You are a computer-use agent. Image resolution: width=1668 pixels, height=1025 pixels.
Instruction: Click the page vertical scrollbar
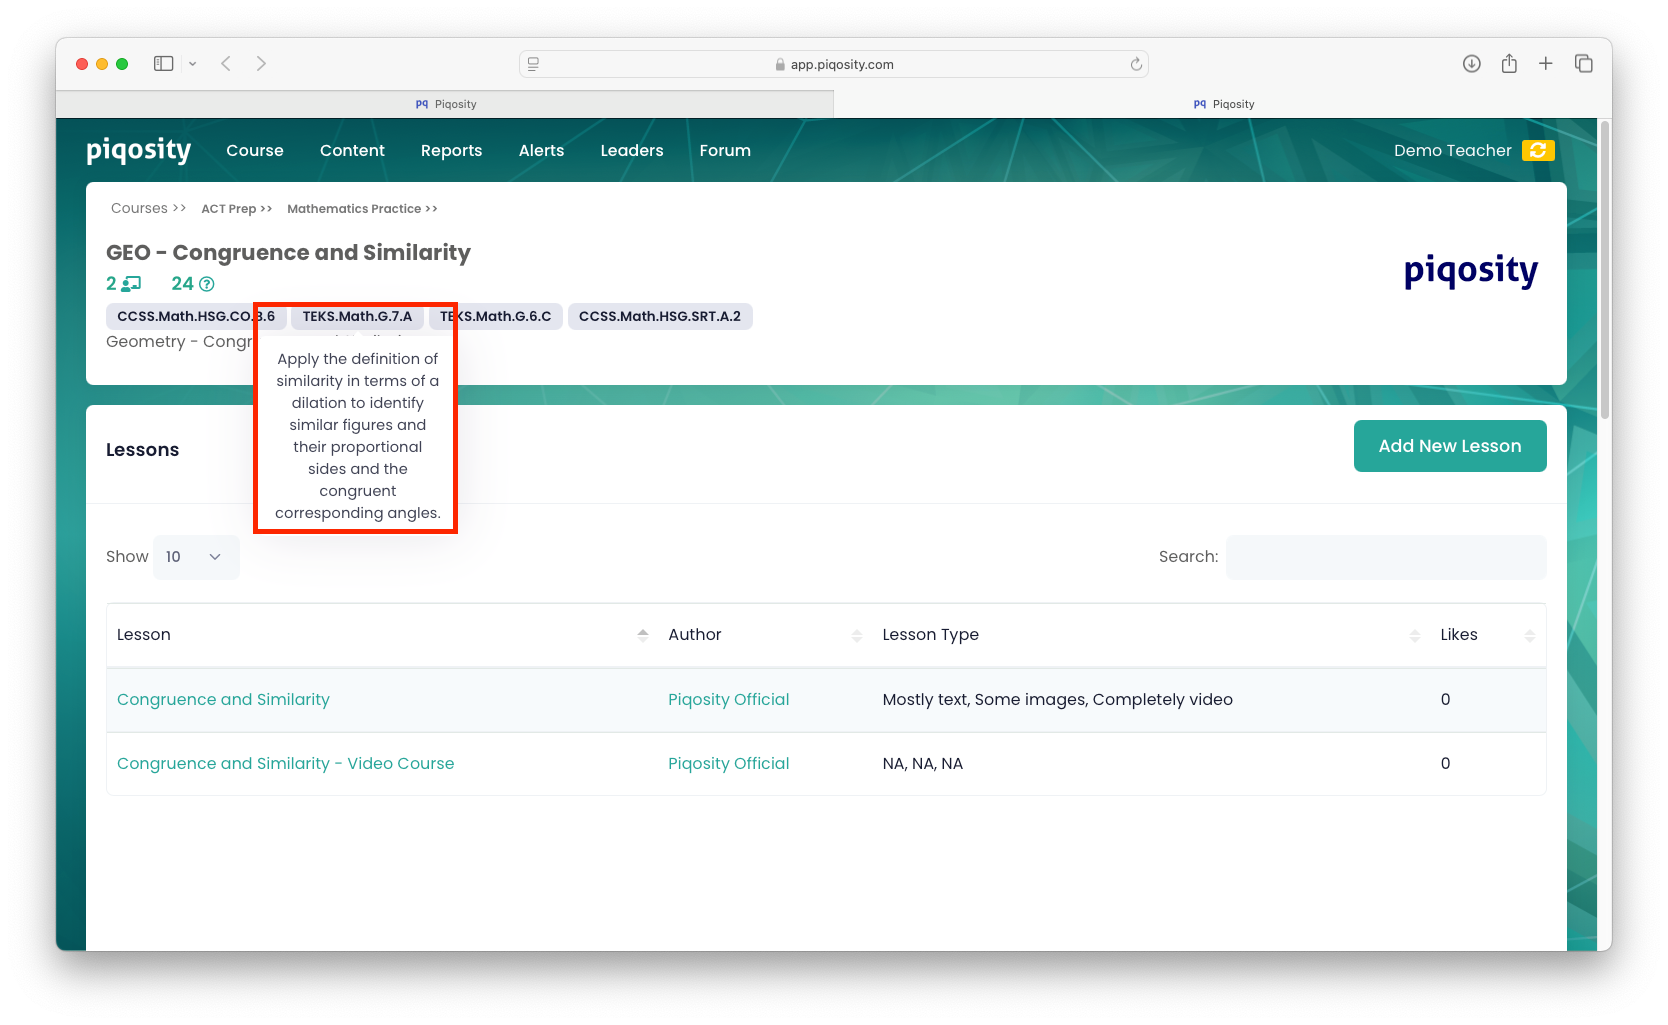pyautogui.click(x=1605, y=270)
